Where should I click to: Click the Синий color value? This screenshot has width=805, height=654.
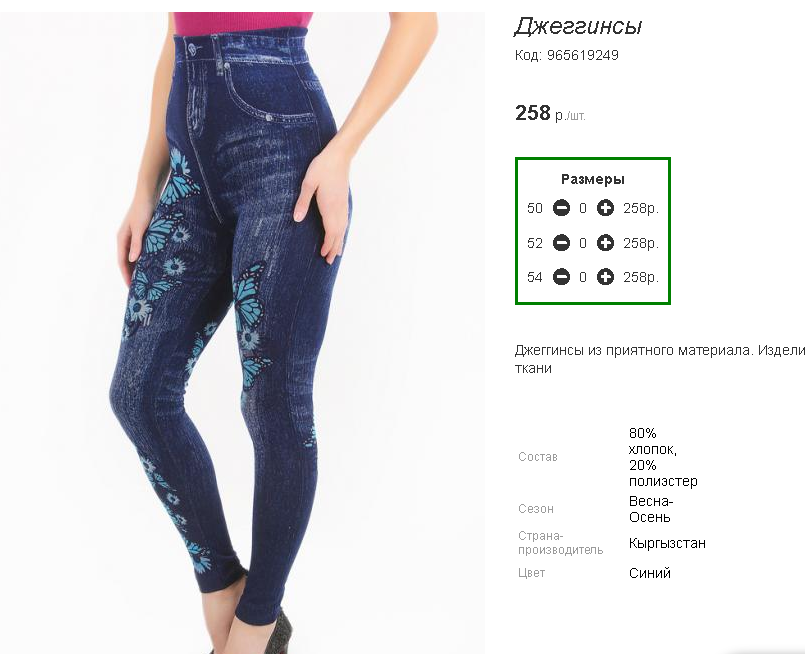649,573
